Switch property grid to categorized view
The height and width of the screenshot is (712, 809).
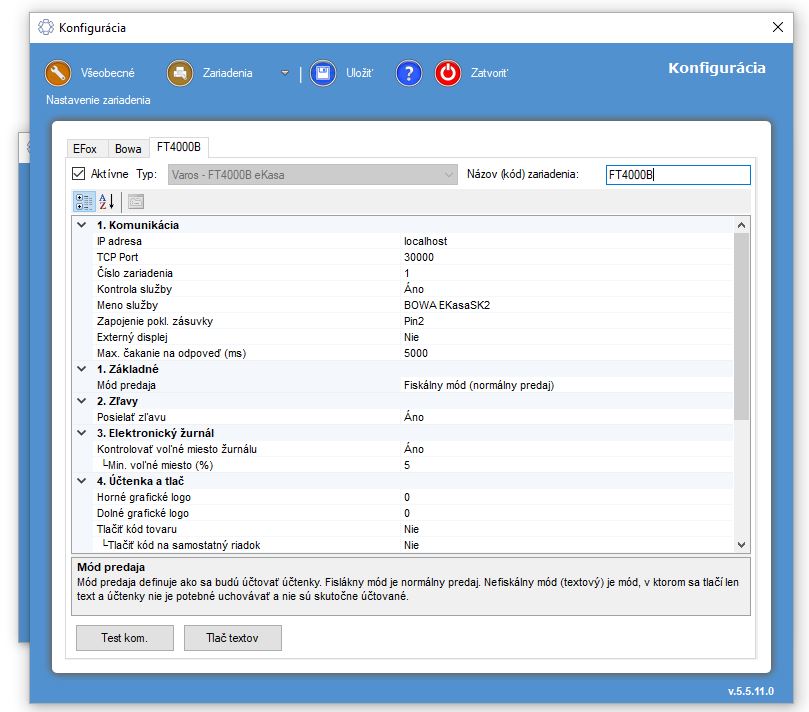tap(84, 201)
